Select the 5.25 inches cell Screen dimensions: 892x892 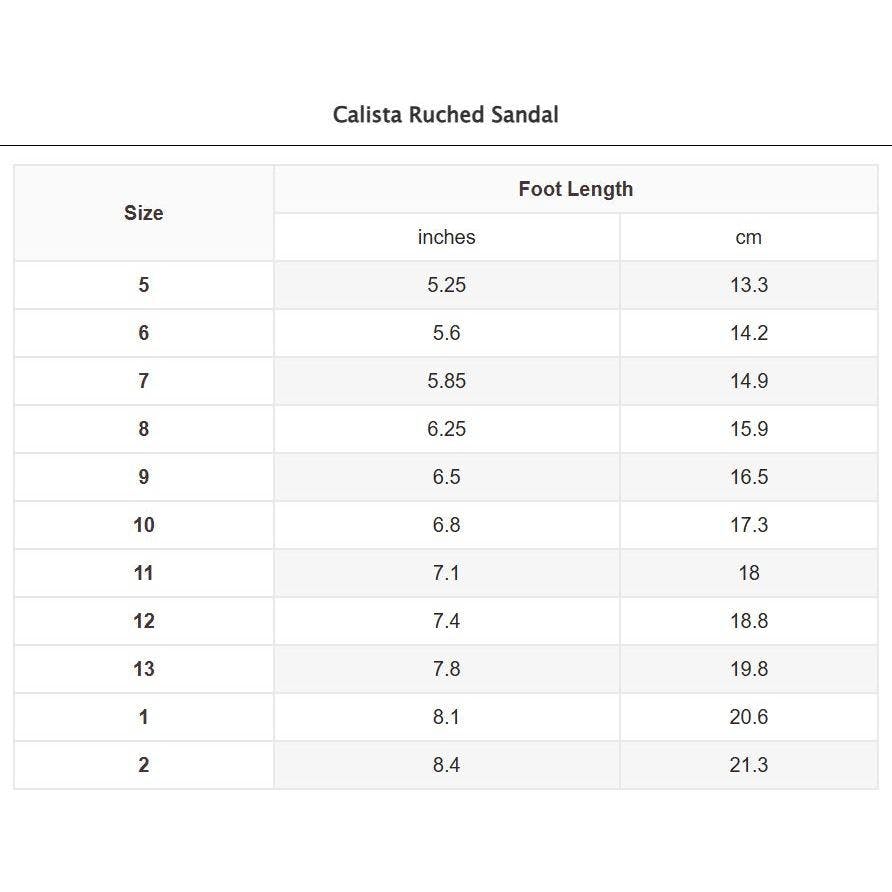pos(447,285)
